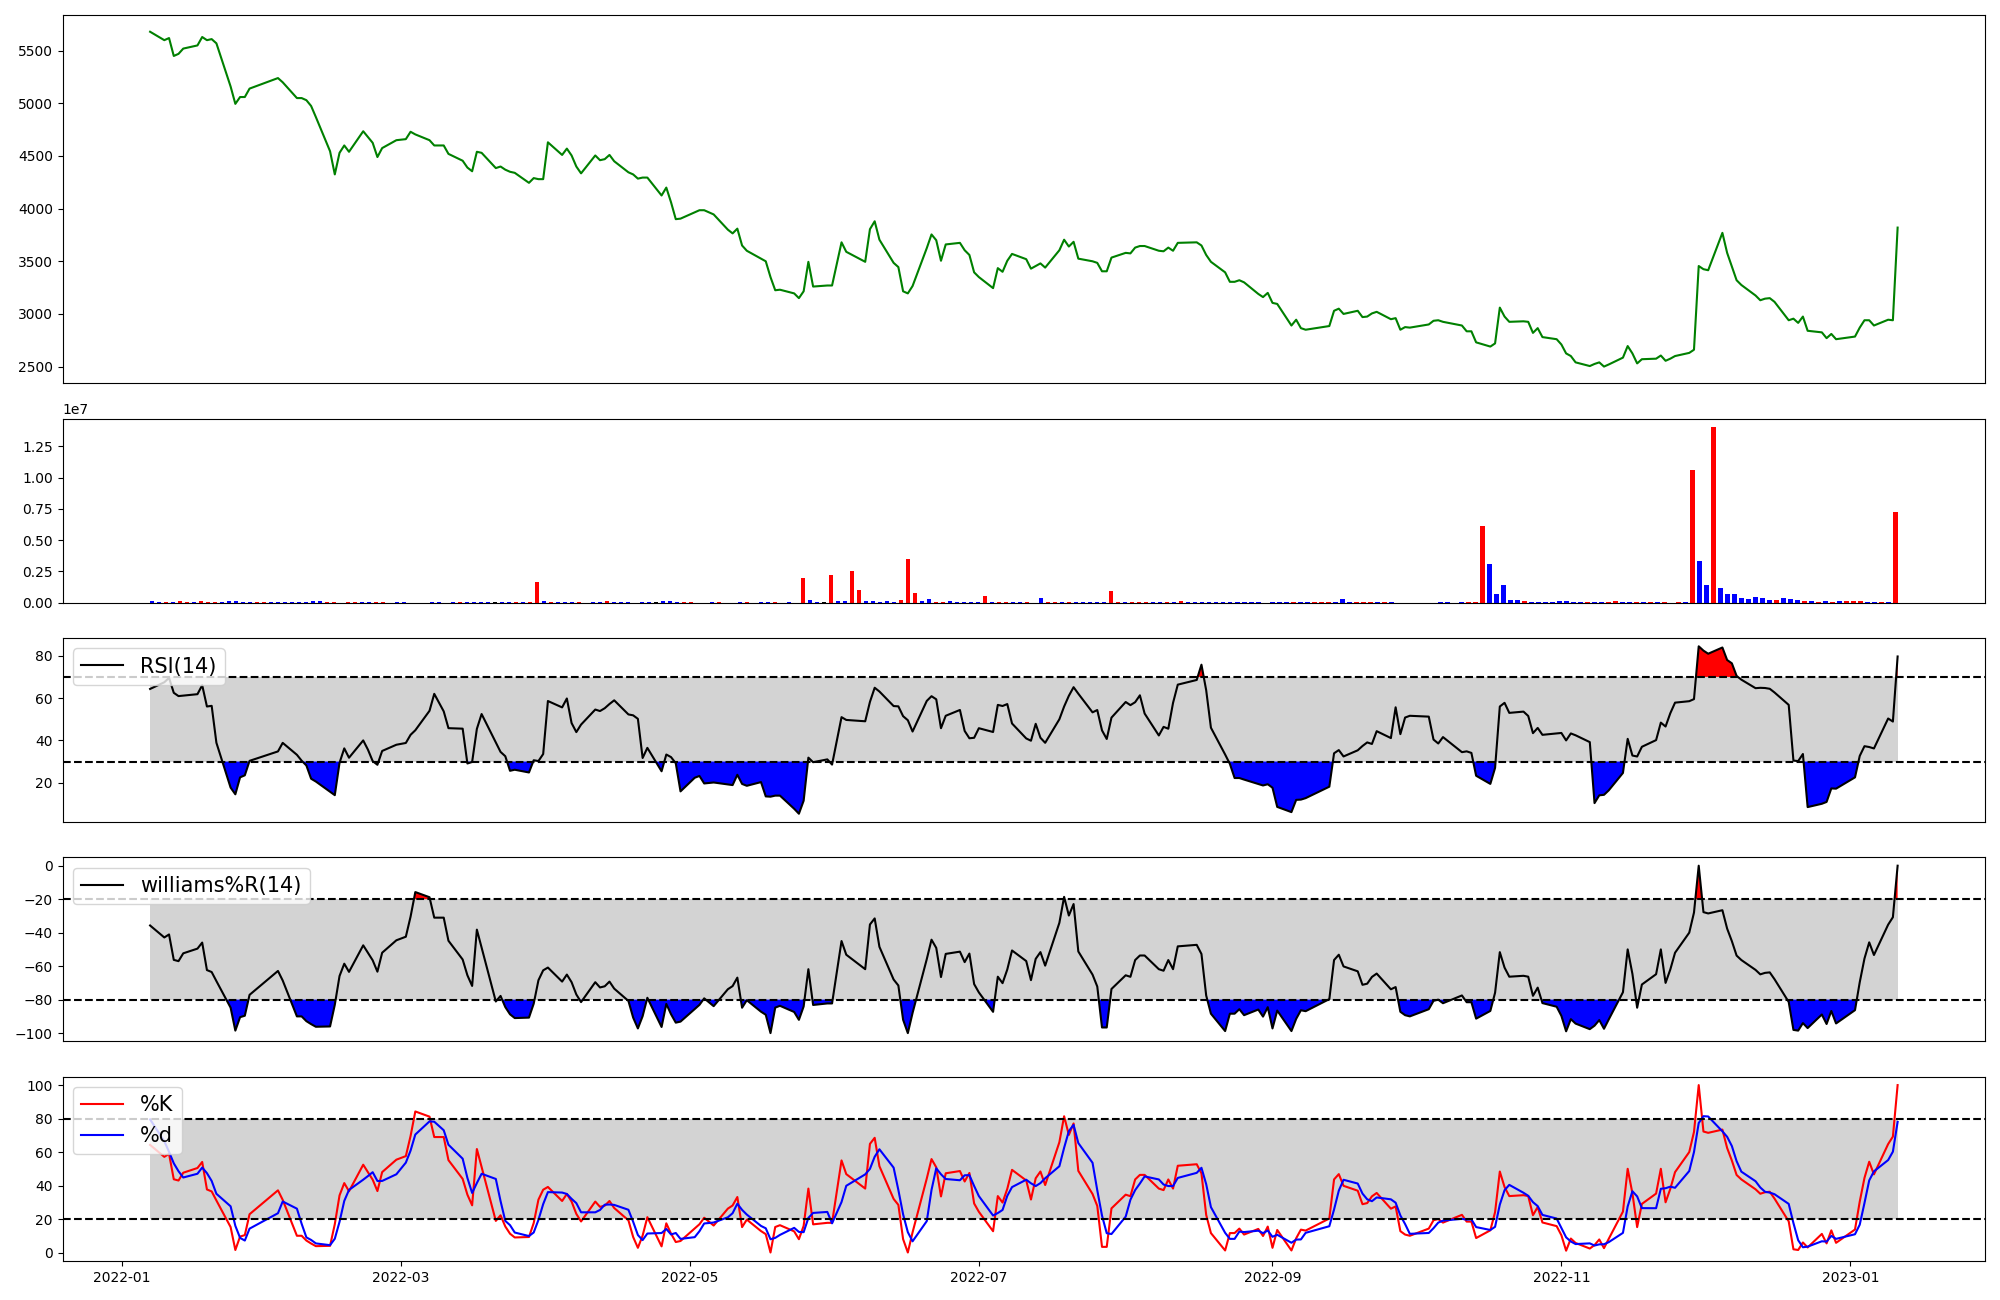2000x1300 pixels.
Task: Click the 2022-07 x-axis date label
Action: [978, 1277]
